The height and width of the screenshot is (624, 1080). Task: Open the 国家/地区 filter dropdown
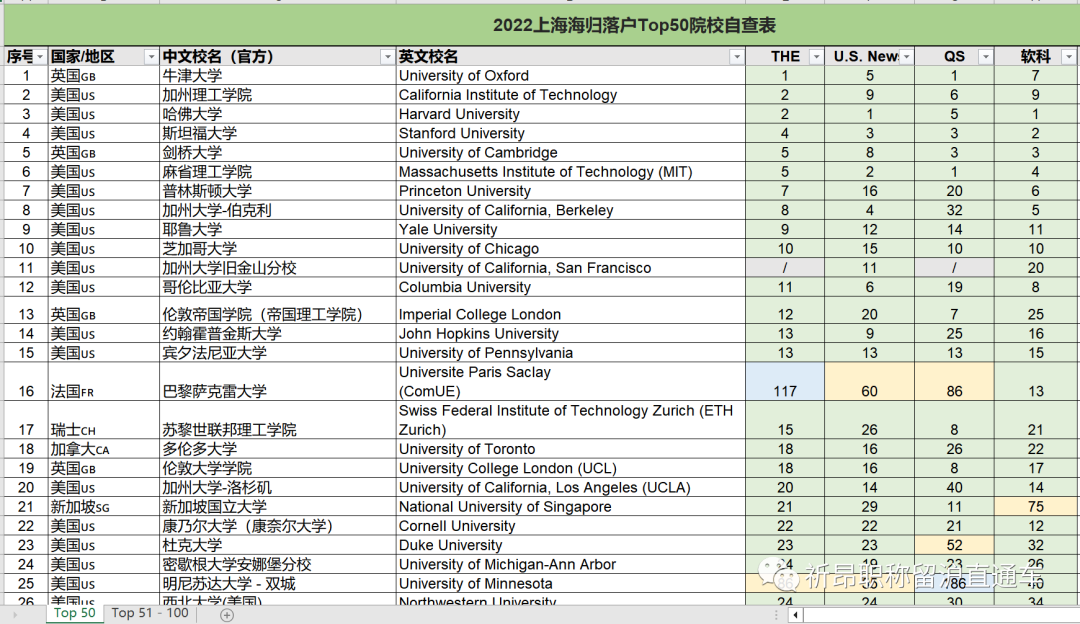tap(151, 57)
